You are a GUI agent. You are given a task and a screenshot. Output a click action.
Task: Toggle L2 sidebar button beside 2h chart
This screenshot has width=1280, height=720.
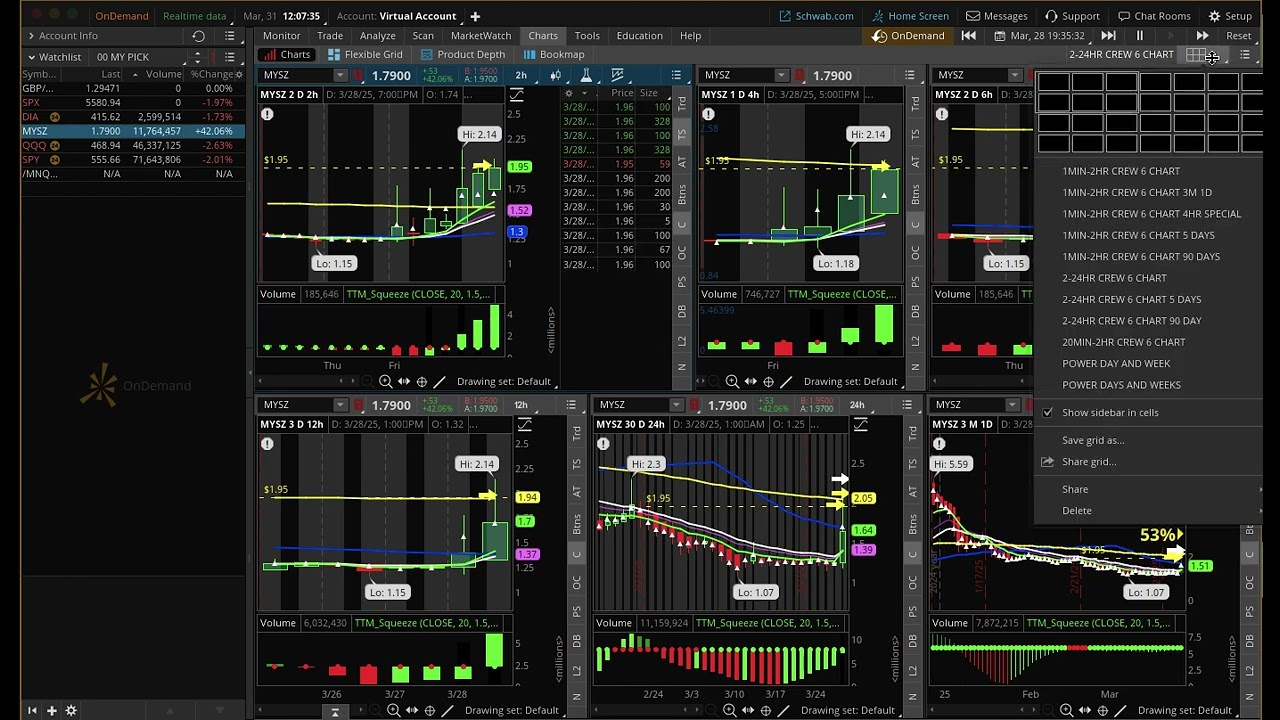683,341
